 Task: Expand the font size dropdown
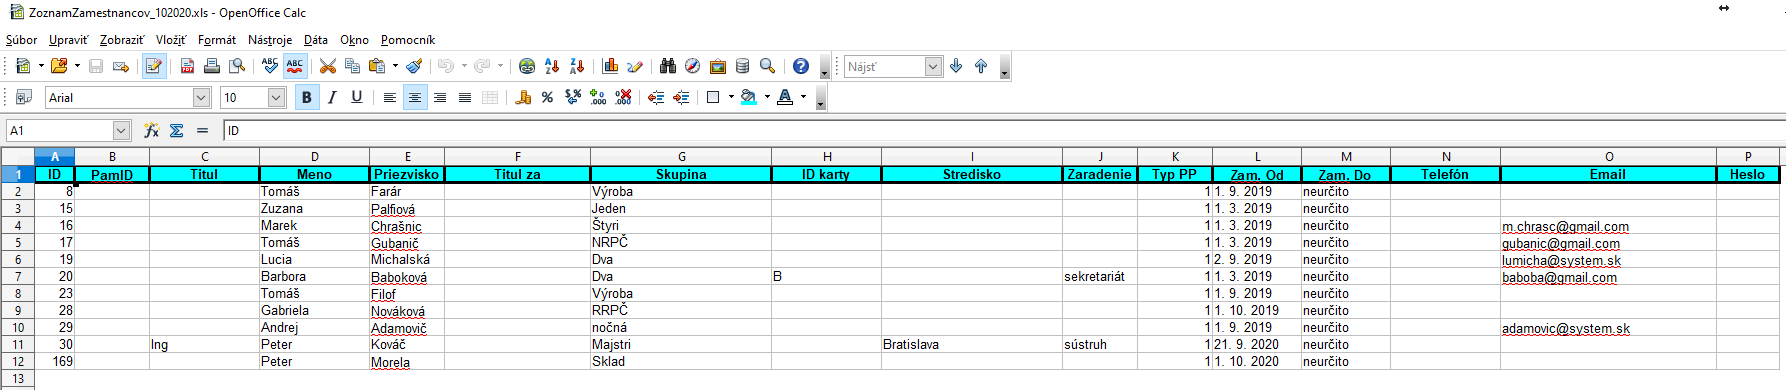[277, 97]
